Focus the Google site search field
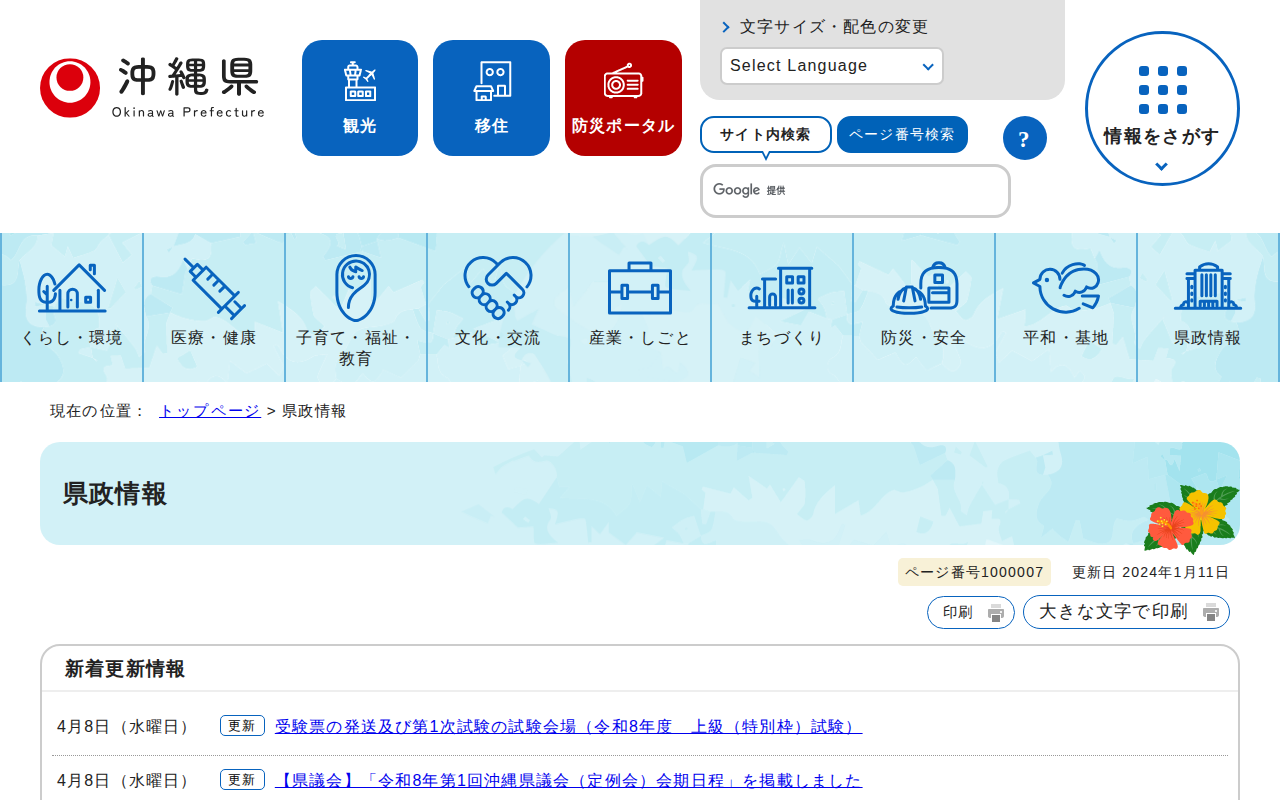Viewport: 1280px width, 800px height. pyautogui.click(x=855, y=191)
